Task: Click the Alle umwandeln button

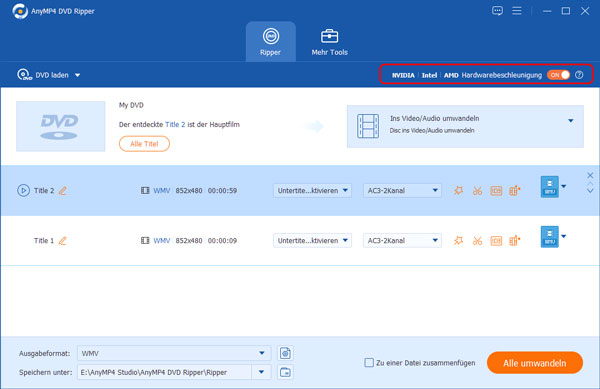Action: [x=535, y=363]
